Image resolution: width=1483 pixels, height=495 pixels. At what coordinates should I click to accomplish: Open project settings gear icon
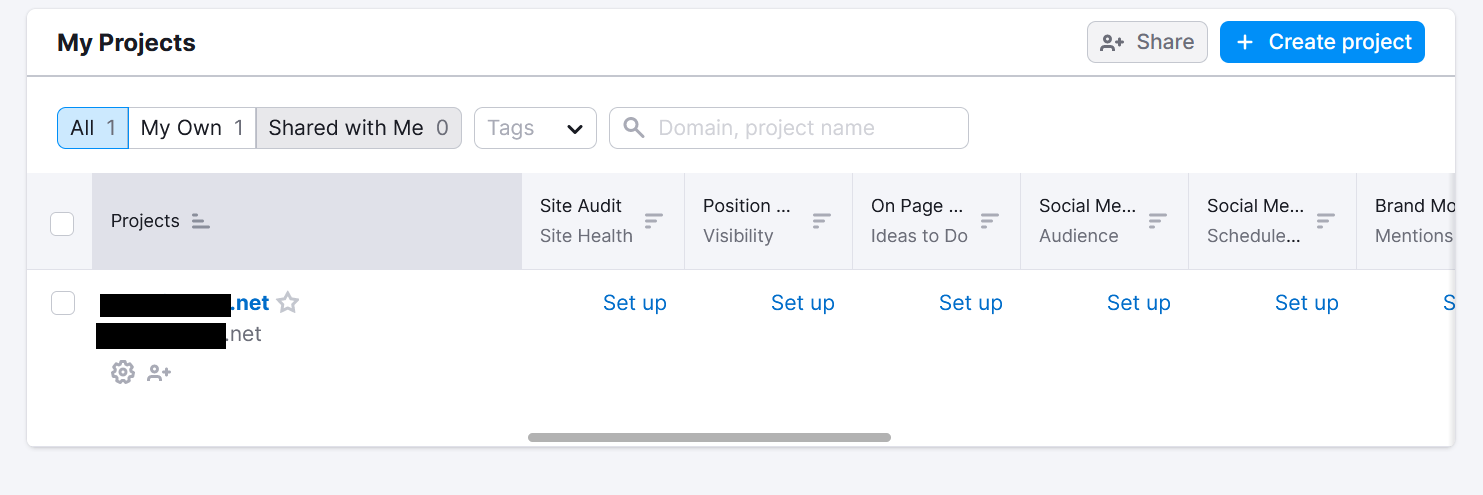pos(122,372)
